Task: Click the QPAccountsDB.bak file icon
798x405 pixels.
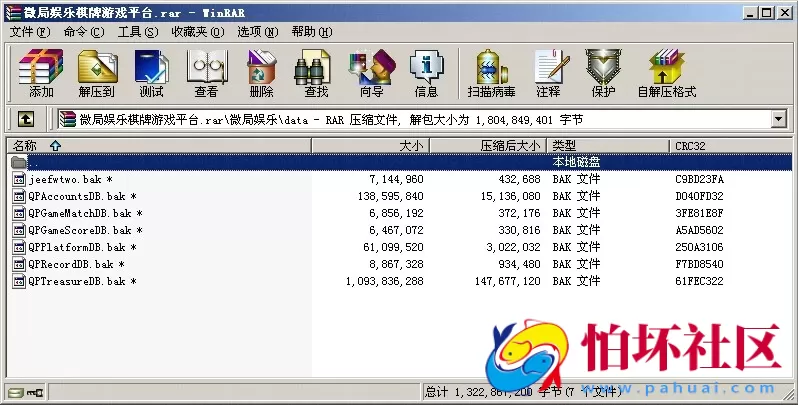Action: [19, 196]
